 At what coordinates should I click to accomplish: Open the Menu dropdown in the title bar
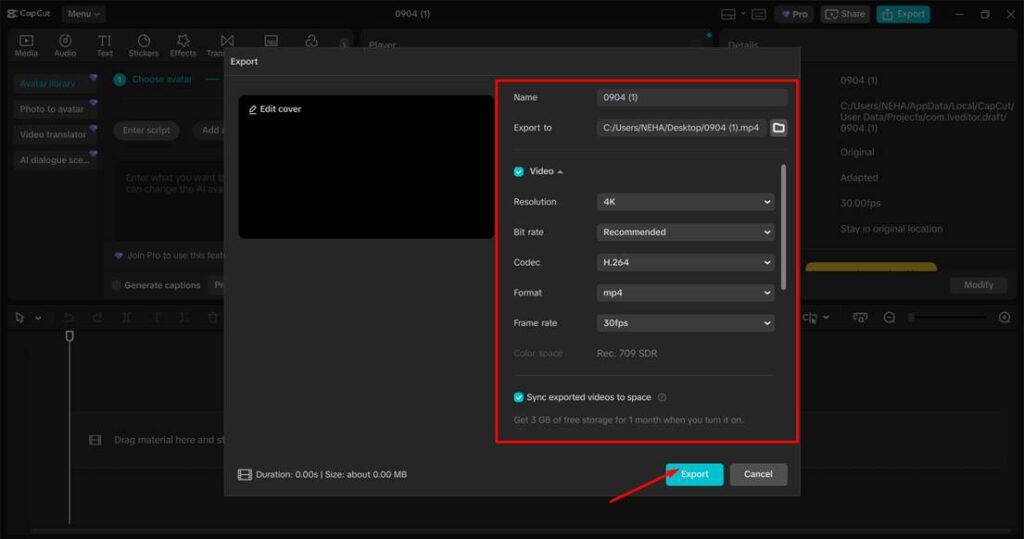pos(82,14)
